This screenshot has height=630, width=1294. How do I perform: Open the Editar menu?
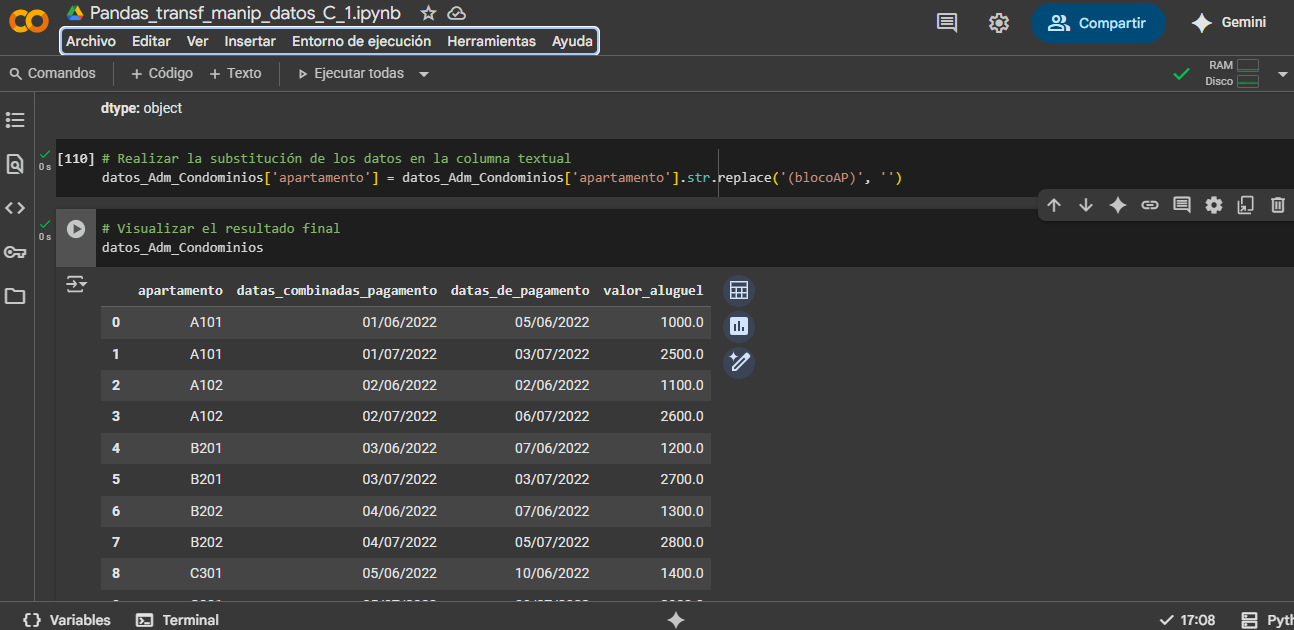point(151,41)
